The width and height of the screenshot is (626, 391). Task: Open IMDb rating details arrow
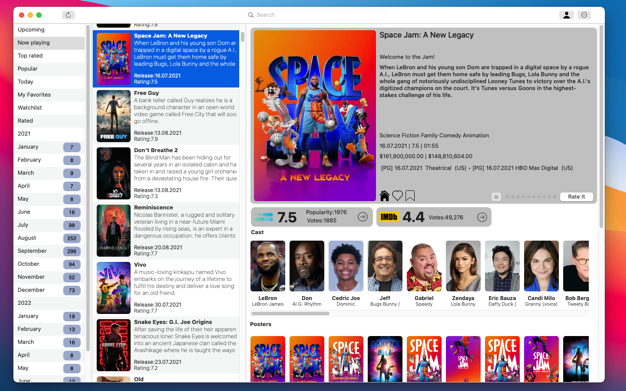[x=482, y=217]
